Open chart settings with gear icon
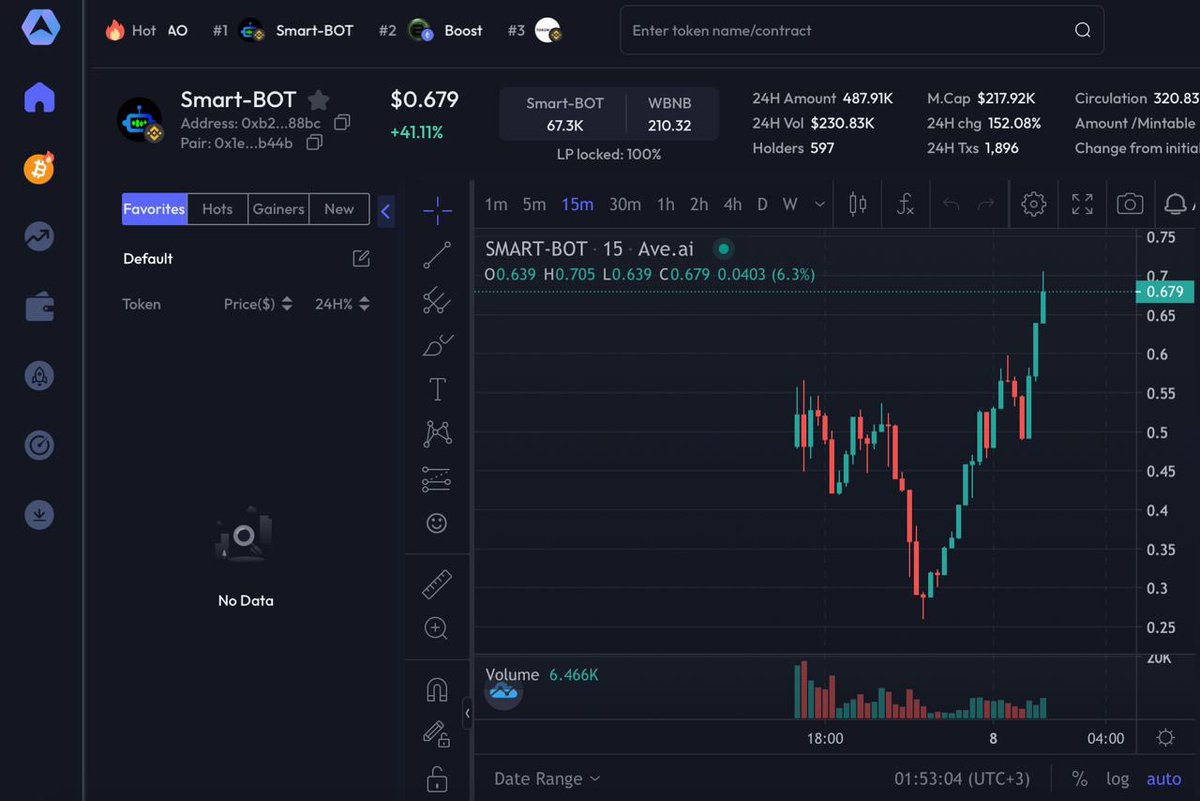 [x=1033, y=203]
